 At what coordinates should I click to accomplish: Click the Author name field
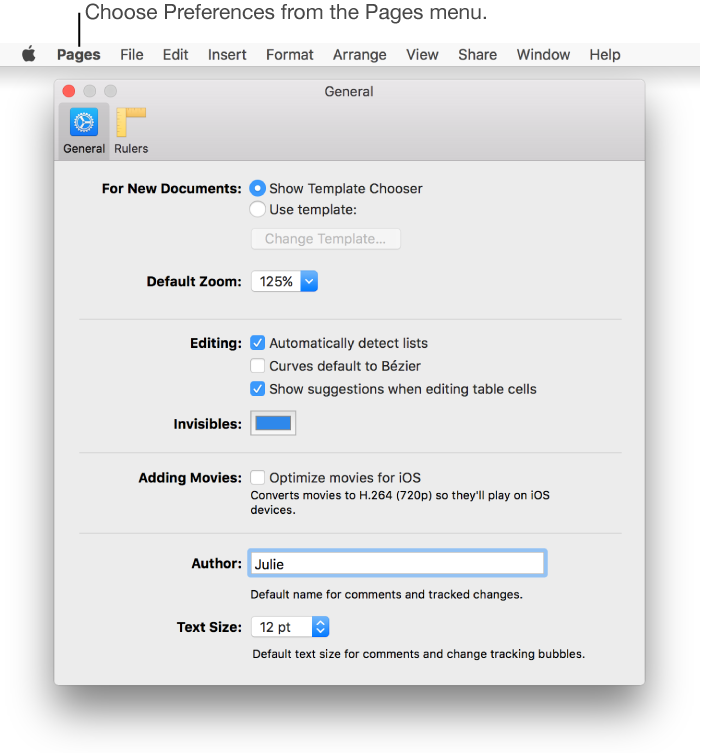(398, 563)
